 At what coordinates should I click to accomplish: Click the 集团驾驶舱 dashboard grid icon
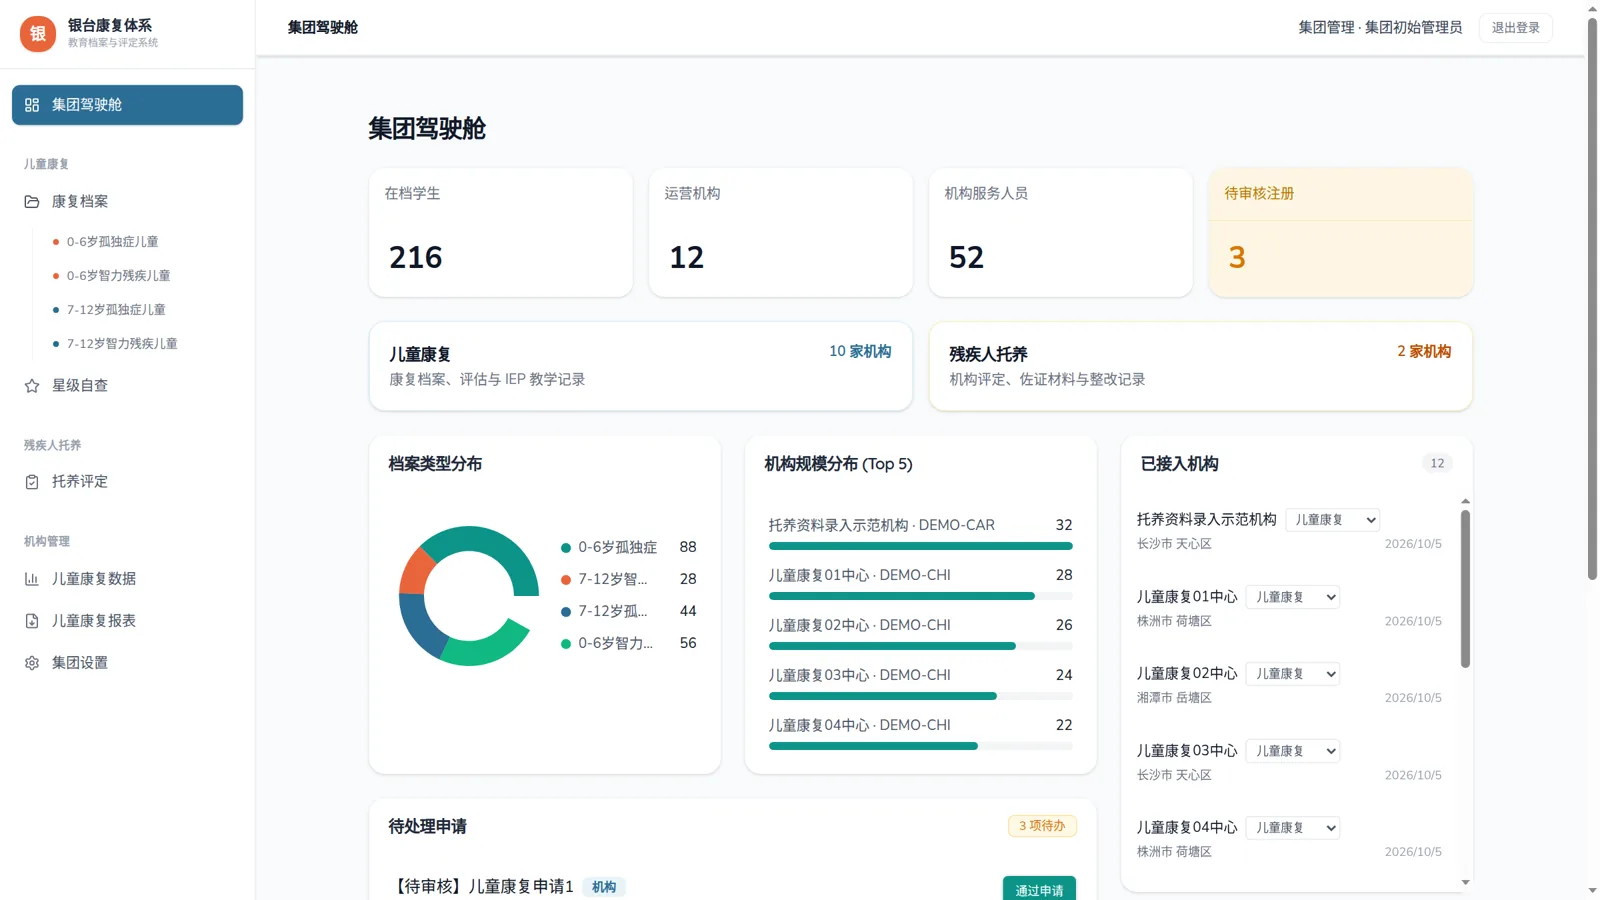[x=32, y=105]
